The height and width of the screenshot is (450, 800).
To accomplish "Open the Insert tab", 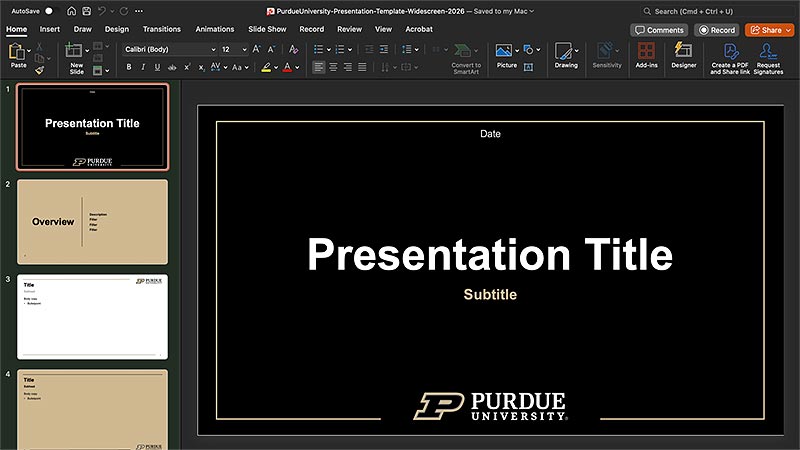I will (x=49, y=29).
